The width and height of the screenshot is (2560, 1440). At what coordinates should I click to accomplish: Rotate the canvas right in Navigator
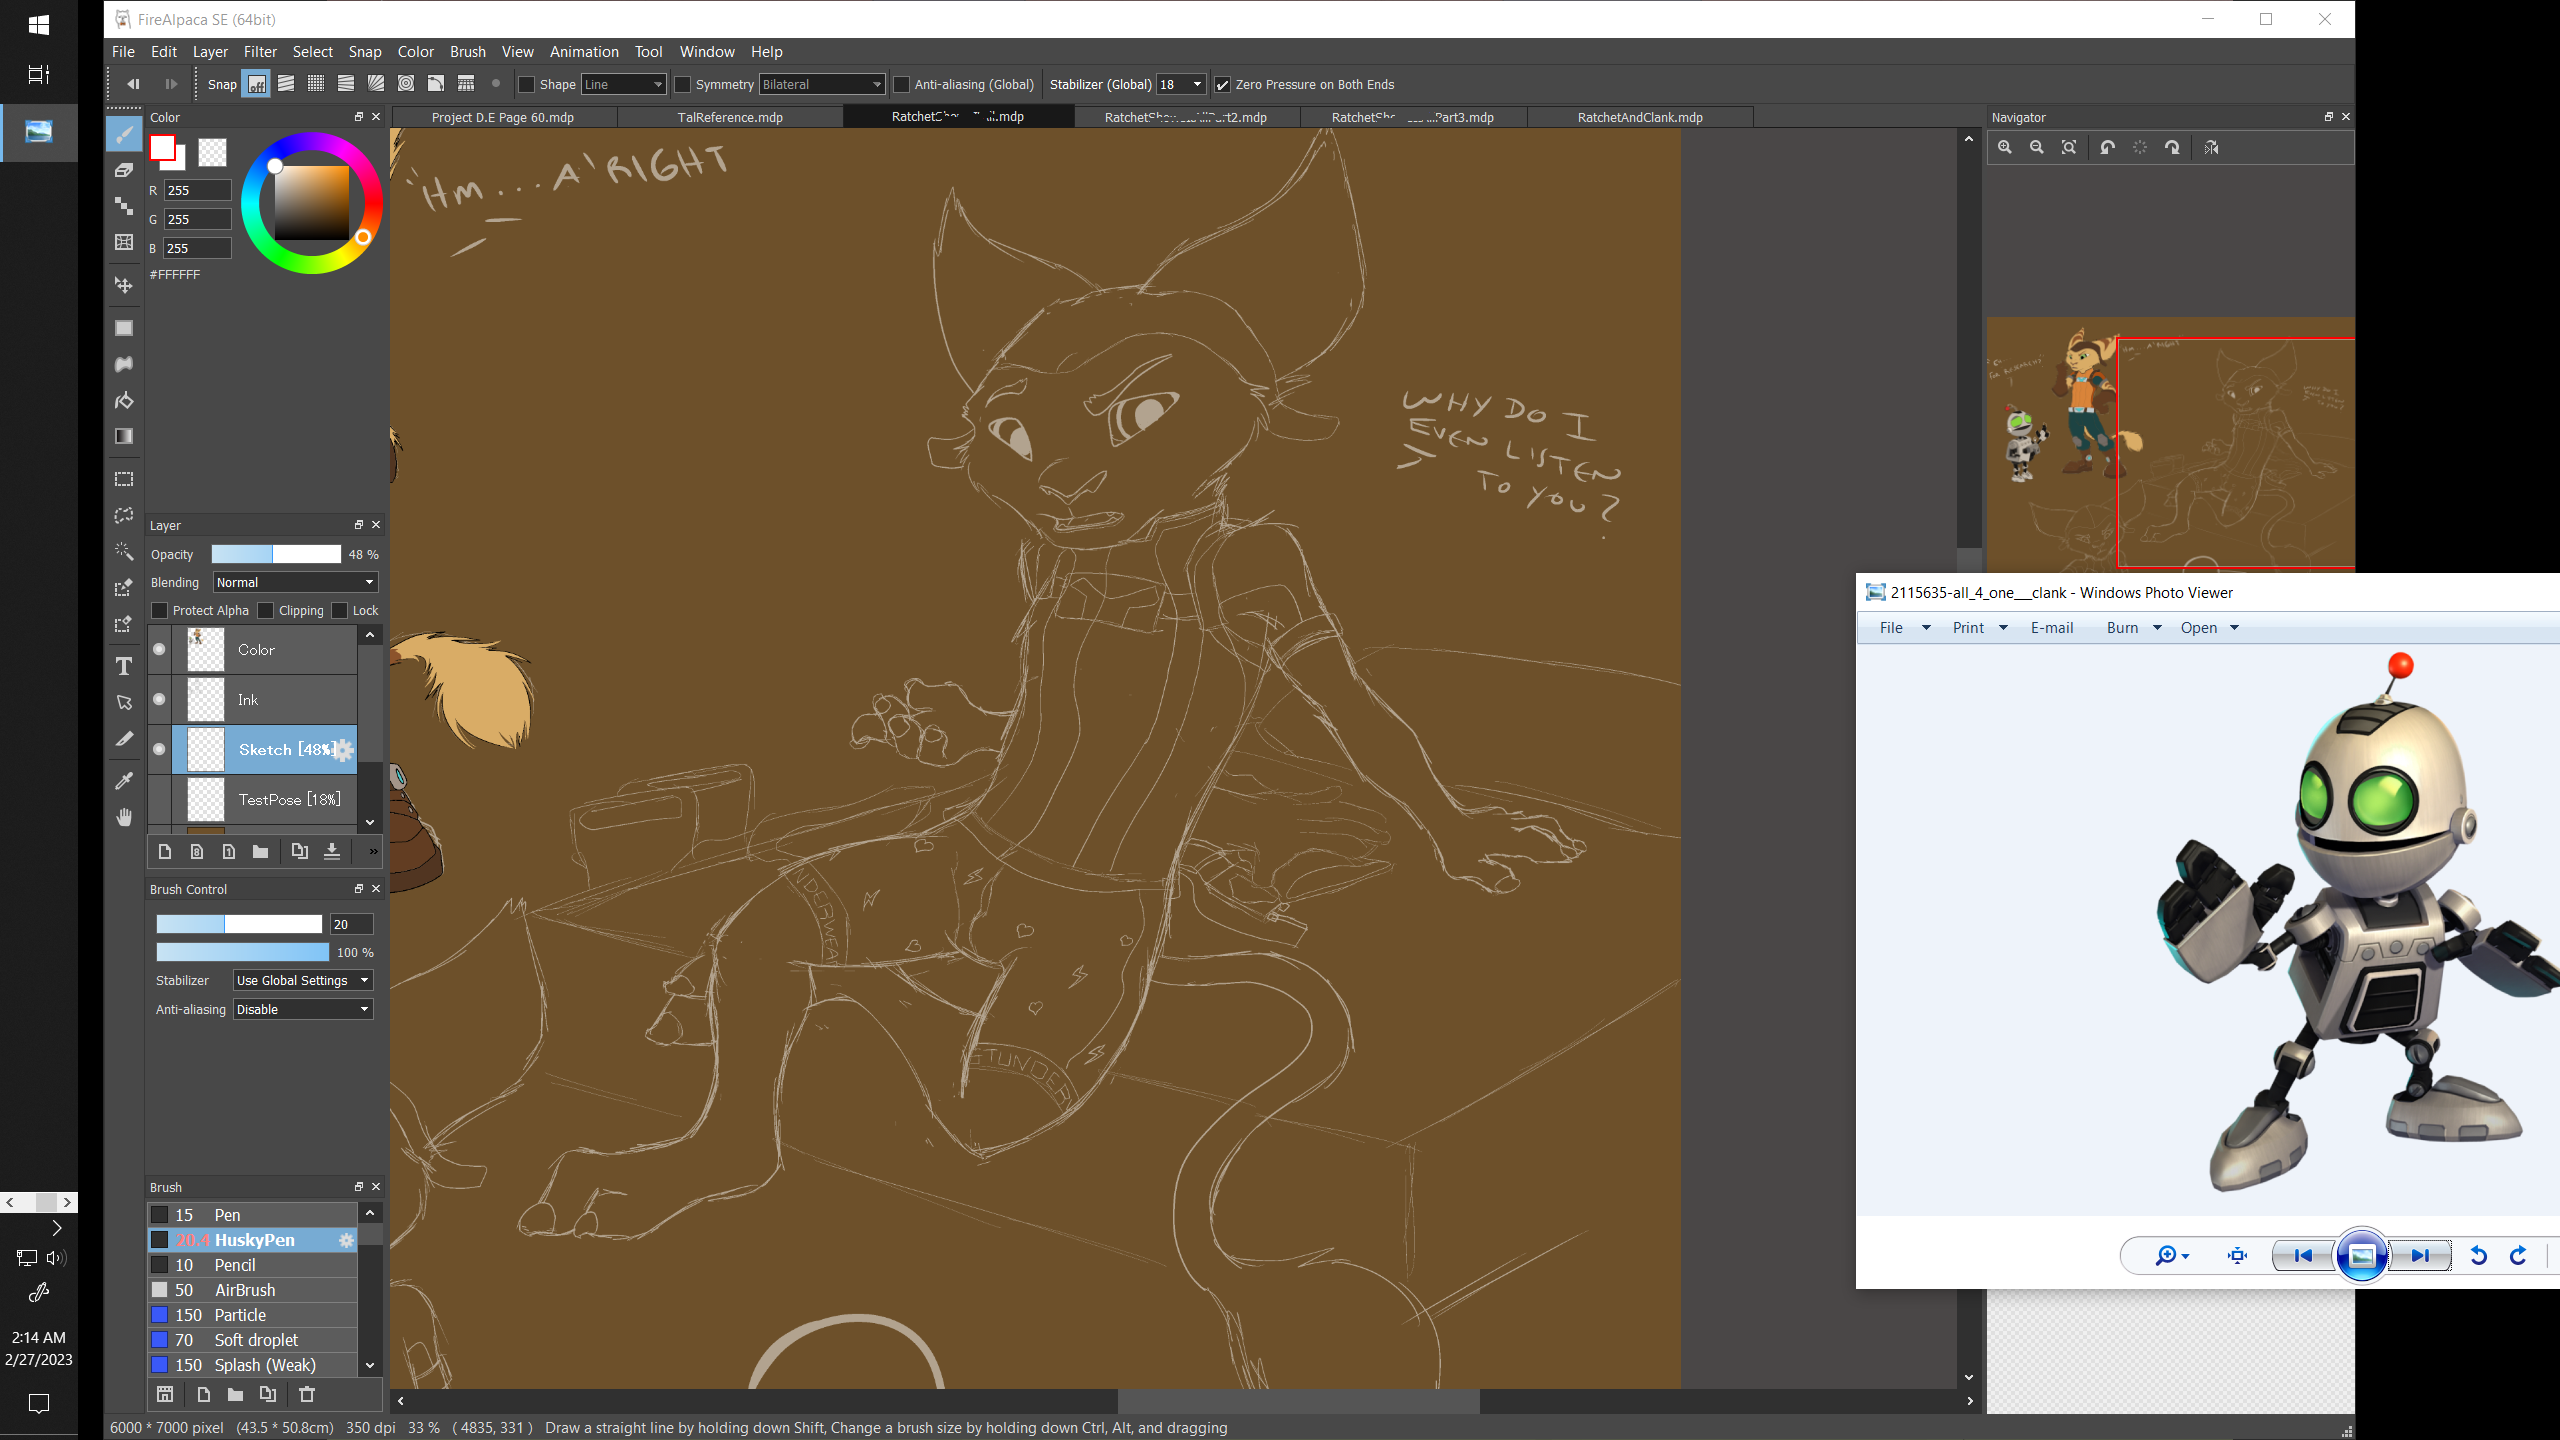(2172, 147)
